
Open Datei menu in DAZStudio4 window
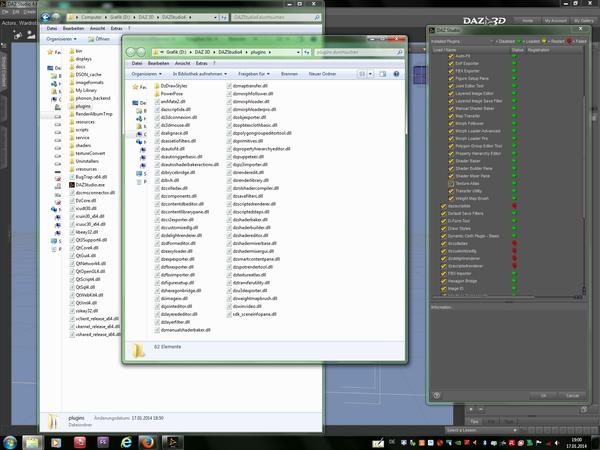tap(52, 29)
